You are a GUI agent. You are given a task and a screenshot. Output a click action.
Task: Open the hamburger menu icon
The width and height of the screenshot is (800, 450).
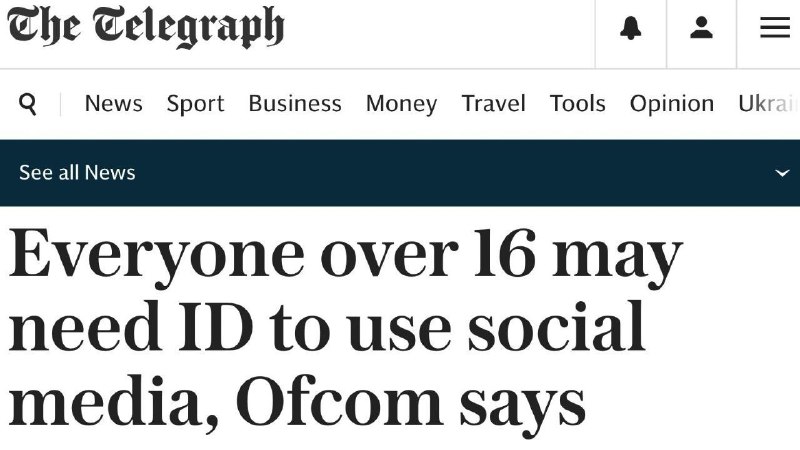coord(774,27)
